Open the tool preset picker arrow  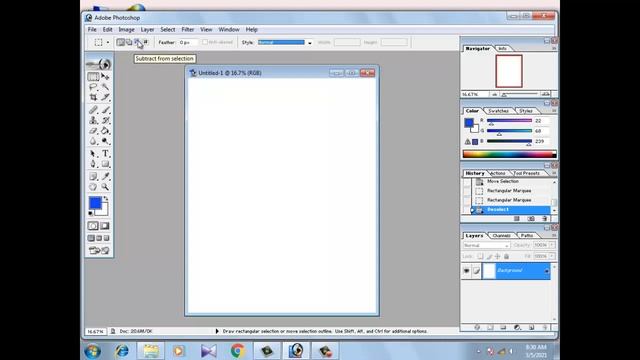(x=108, y=42)
